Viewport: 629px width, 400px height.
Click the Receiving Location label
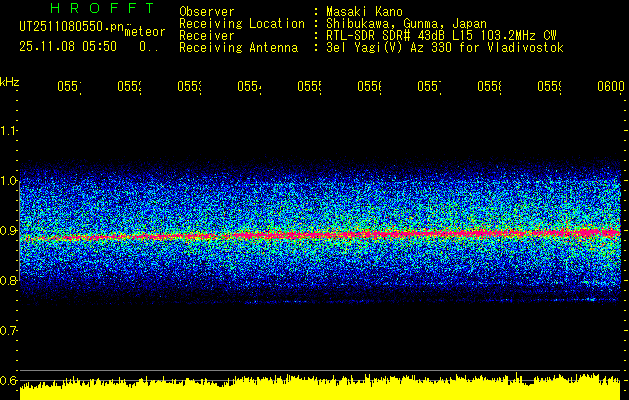242,24
